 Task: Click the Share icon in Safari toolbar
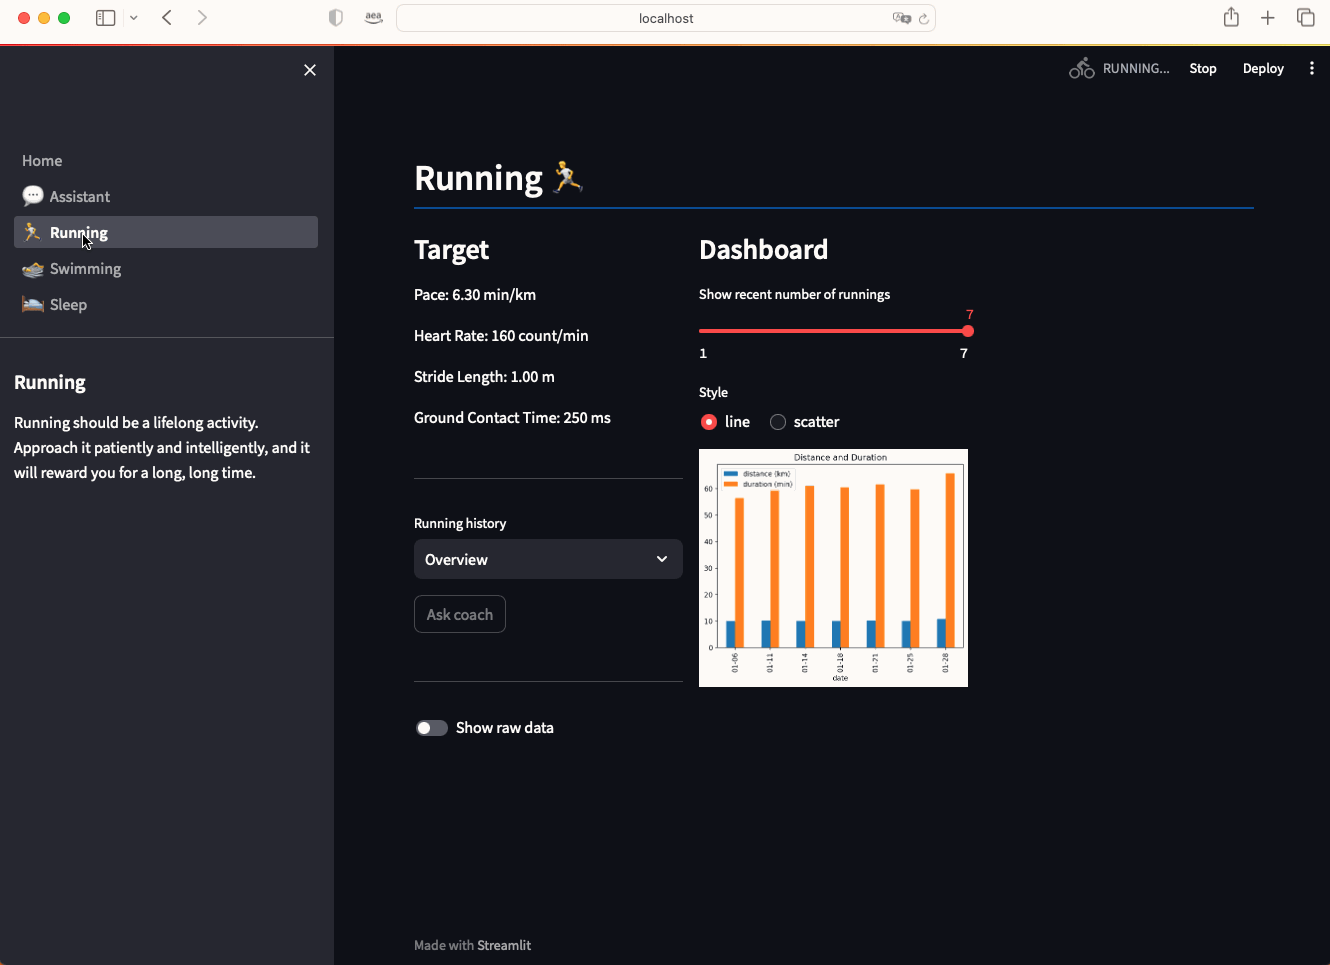(x=1231, y=18)
